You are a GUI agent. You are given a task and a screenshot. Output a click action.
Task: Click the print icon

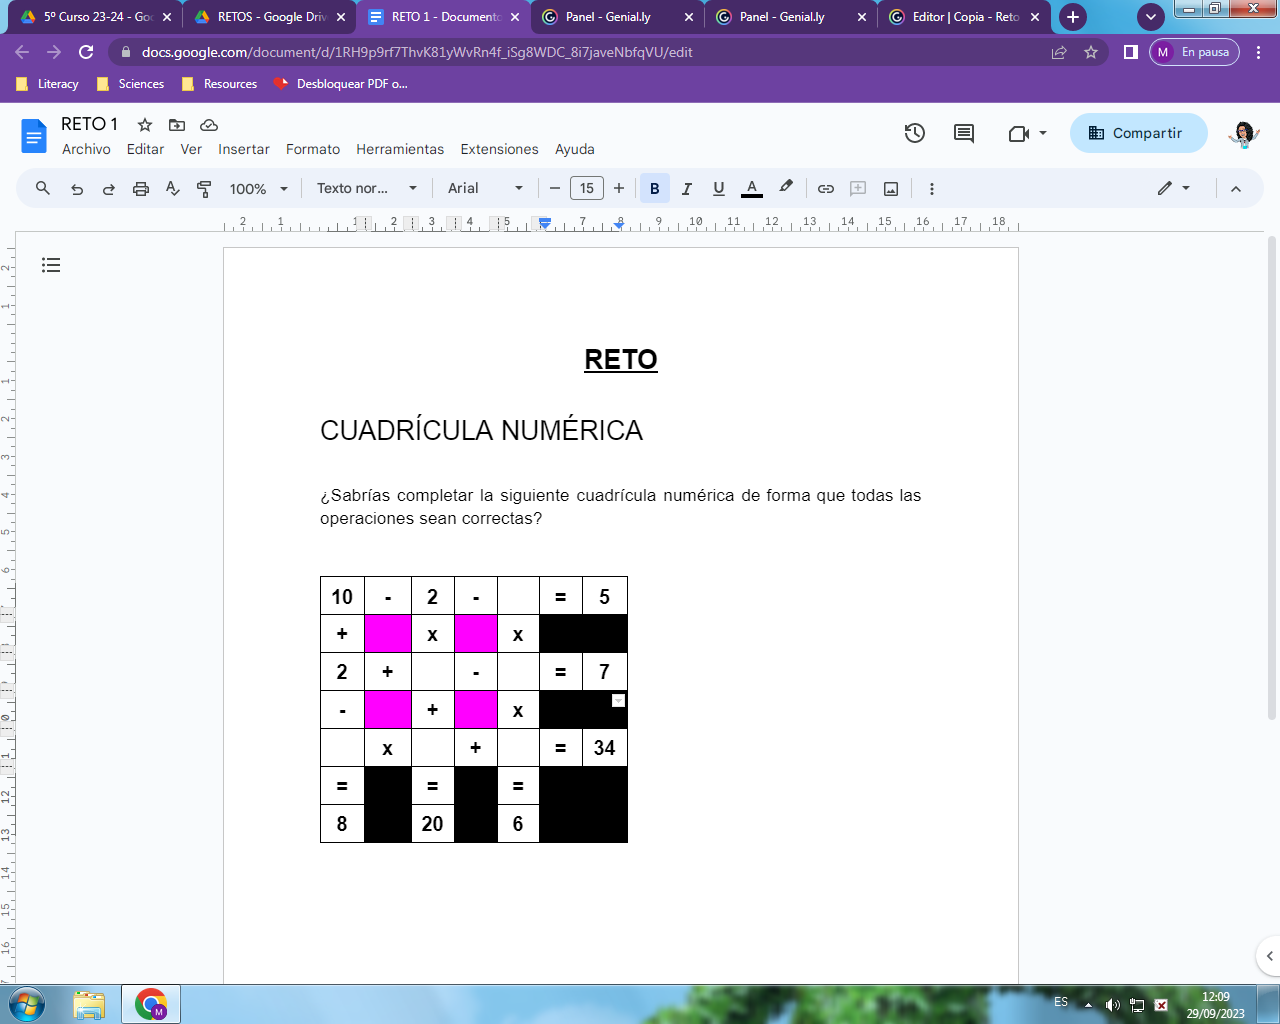coord(141,188)
